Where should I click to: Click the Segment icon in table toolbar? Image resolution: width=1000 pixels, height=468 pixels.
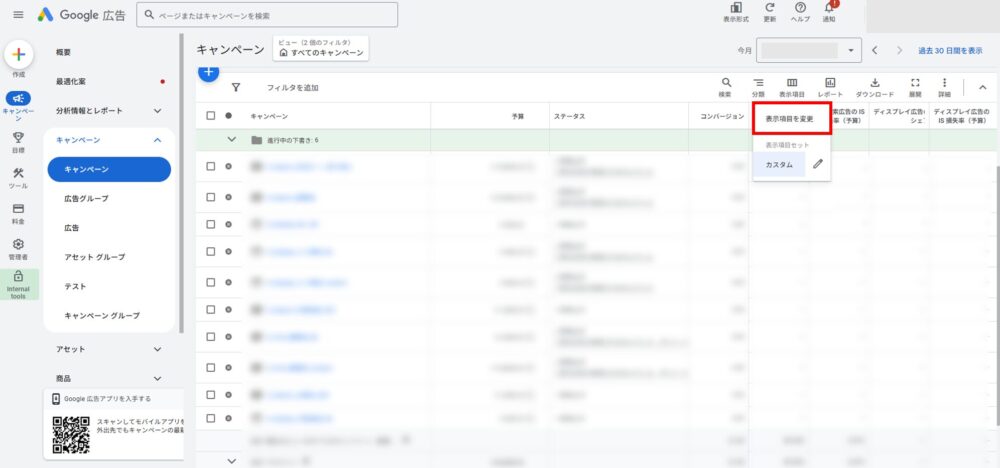pyautogui.click(x=758, y=84)
